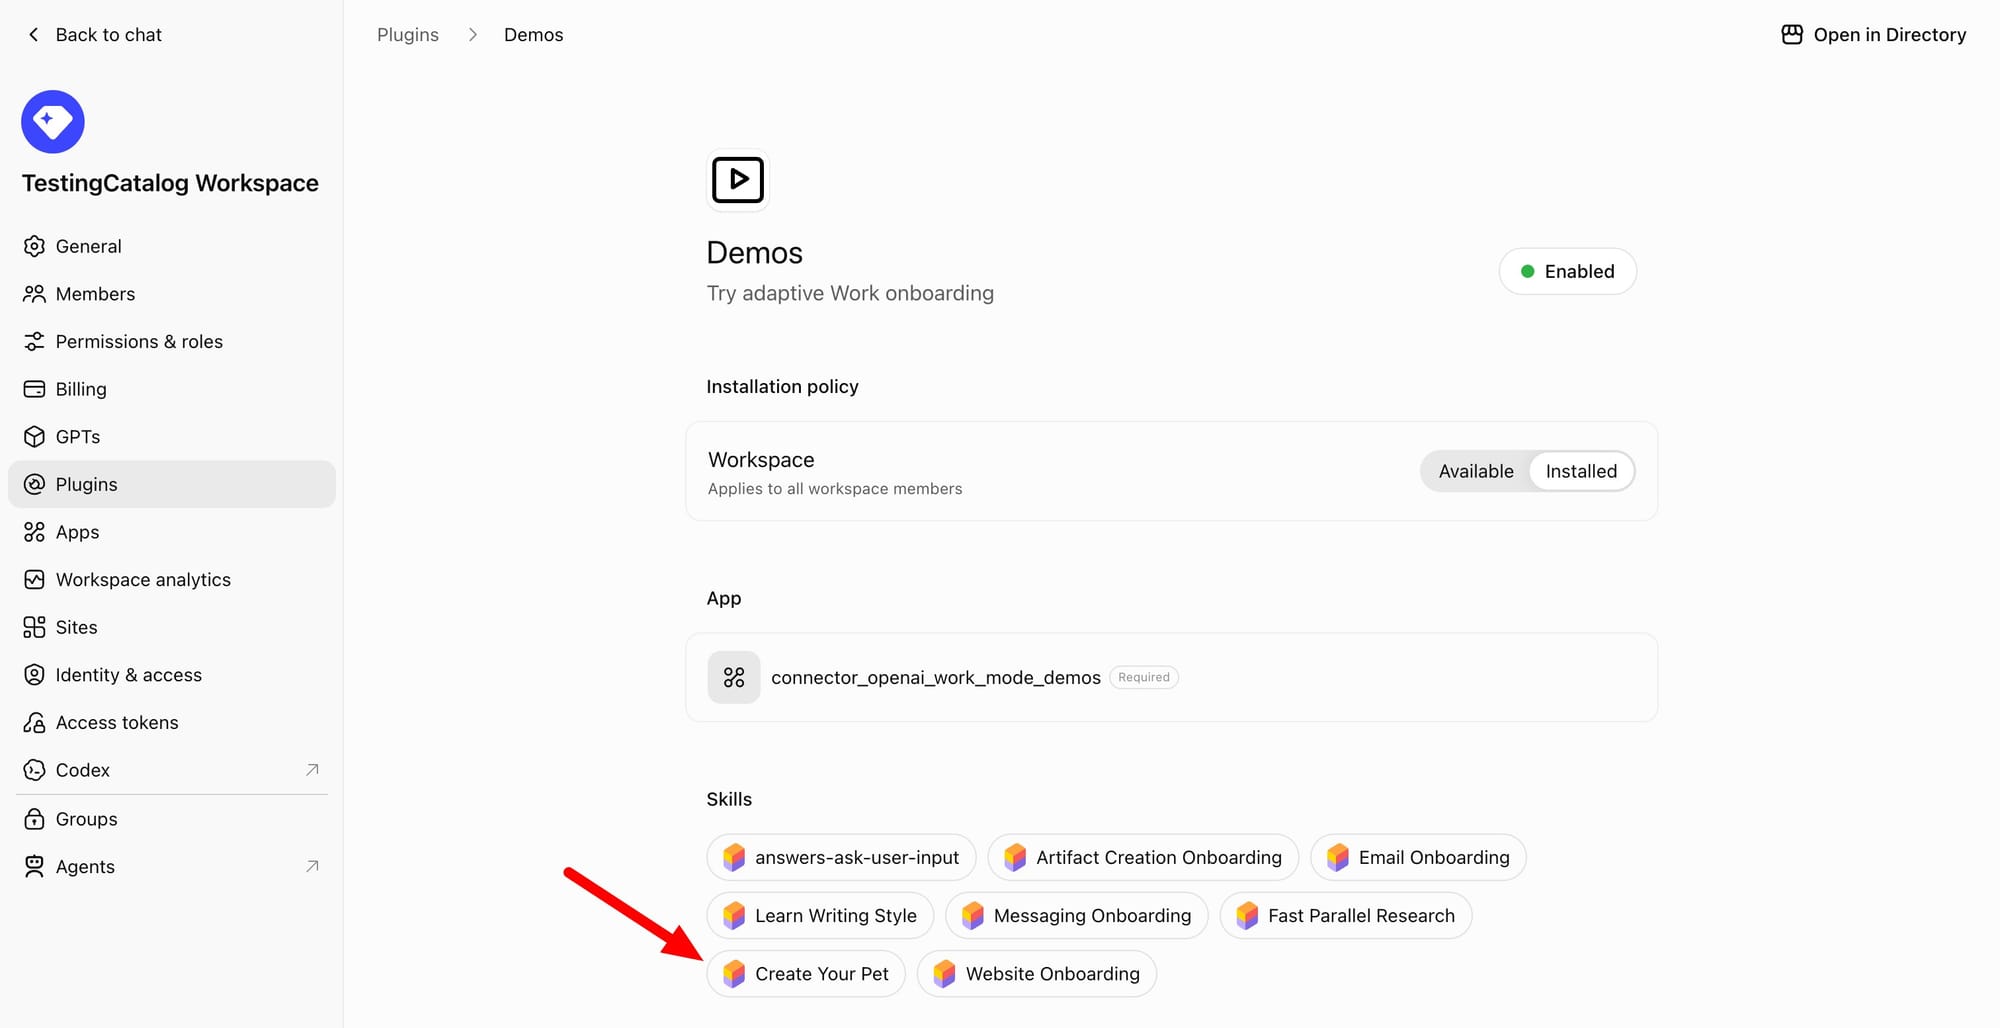Open the Artifact Creation Onboarding skill

(x=1143, y=858)
